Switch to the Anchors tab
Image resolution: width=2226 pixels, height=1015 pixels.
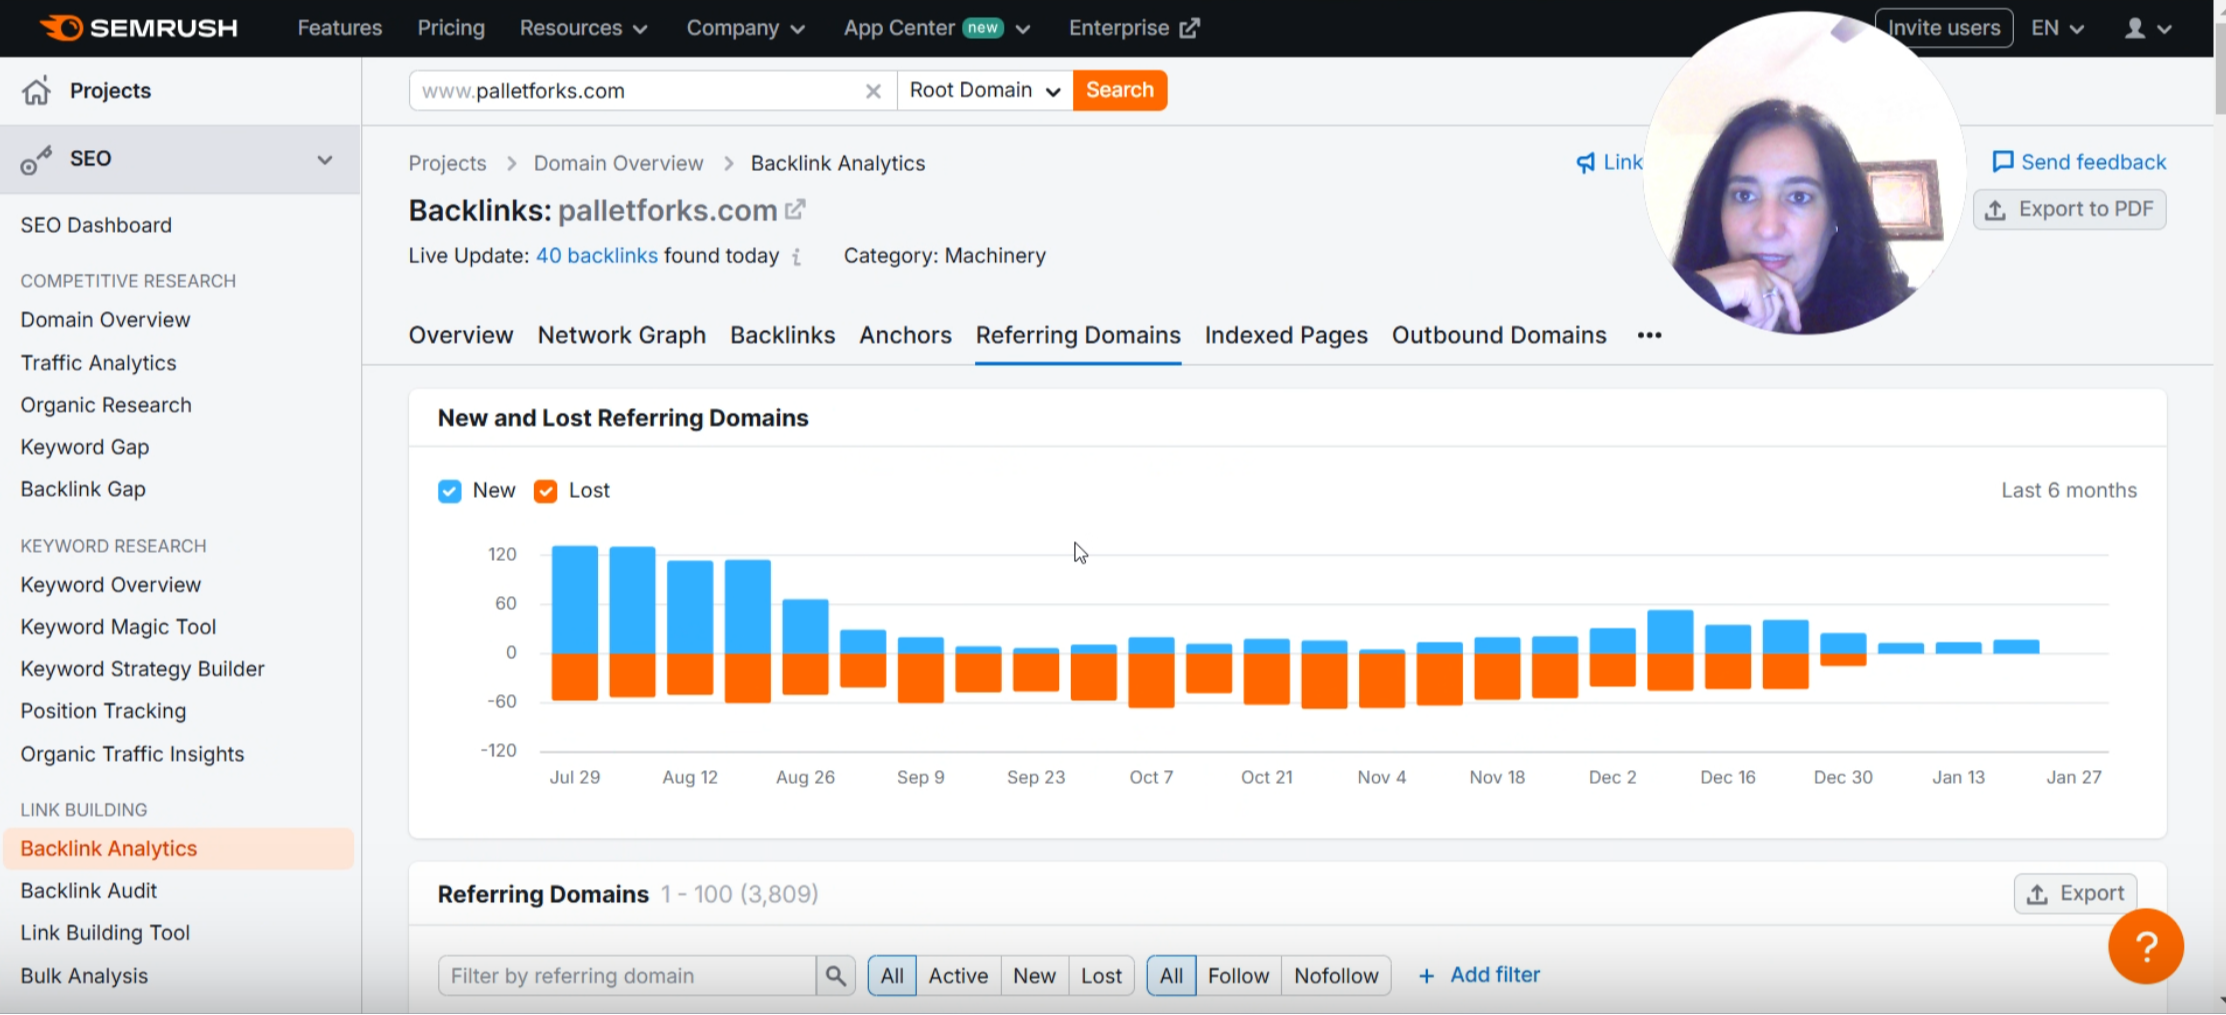pos(905,336)
